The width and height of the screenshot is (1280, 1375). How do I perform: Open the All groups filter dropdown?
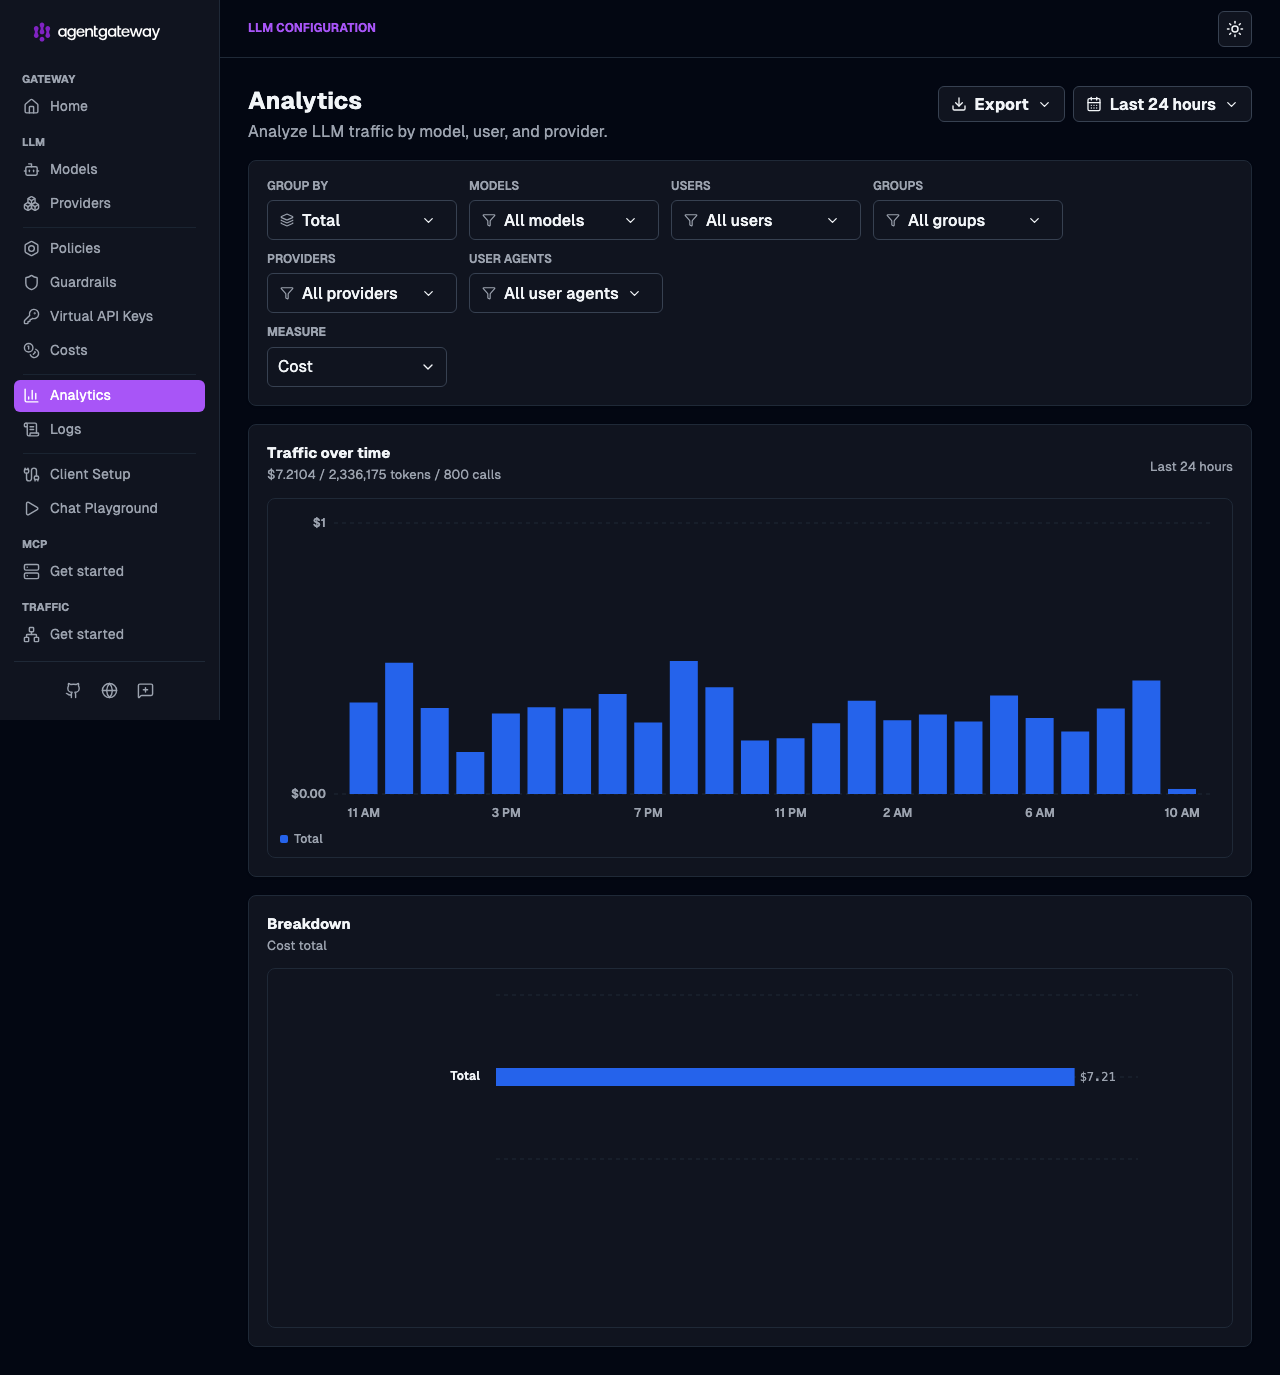coord(968,220)
